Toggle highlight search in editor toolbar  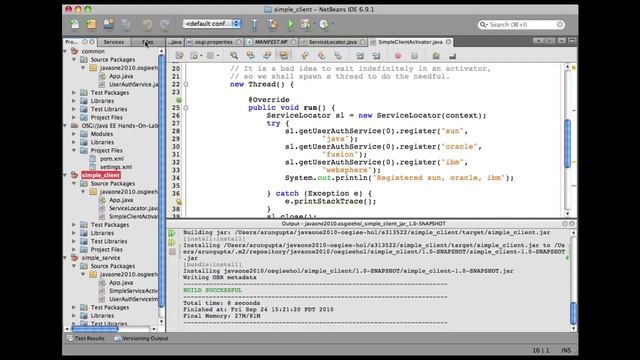pos(284,56)
